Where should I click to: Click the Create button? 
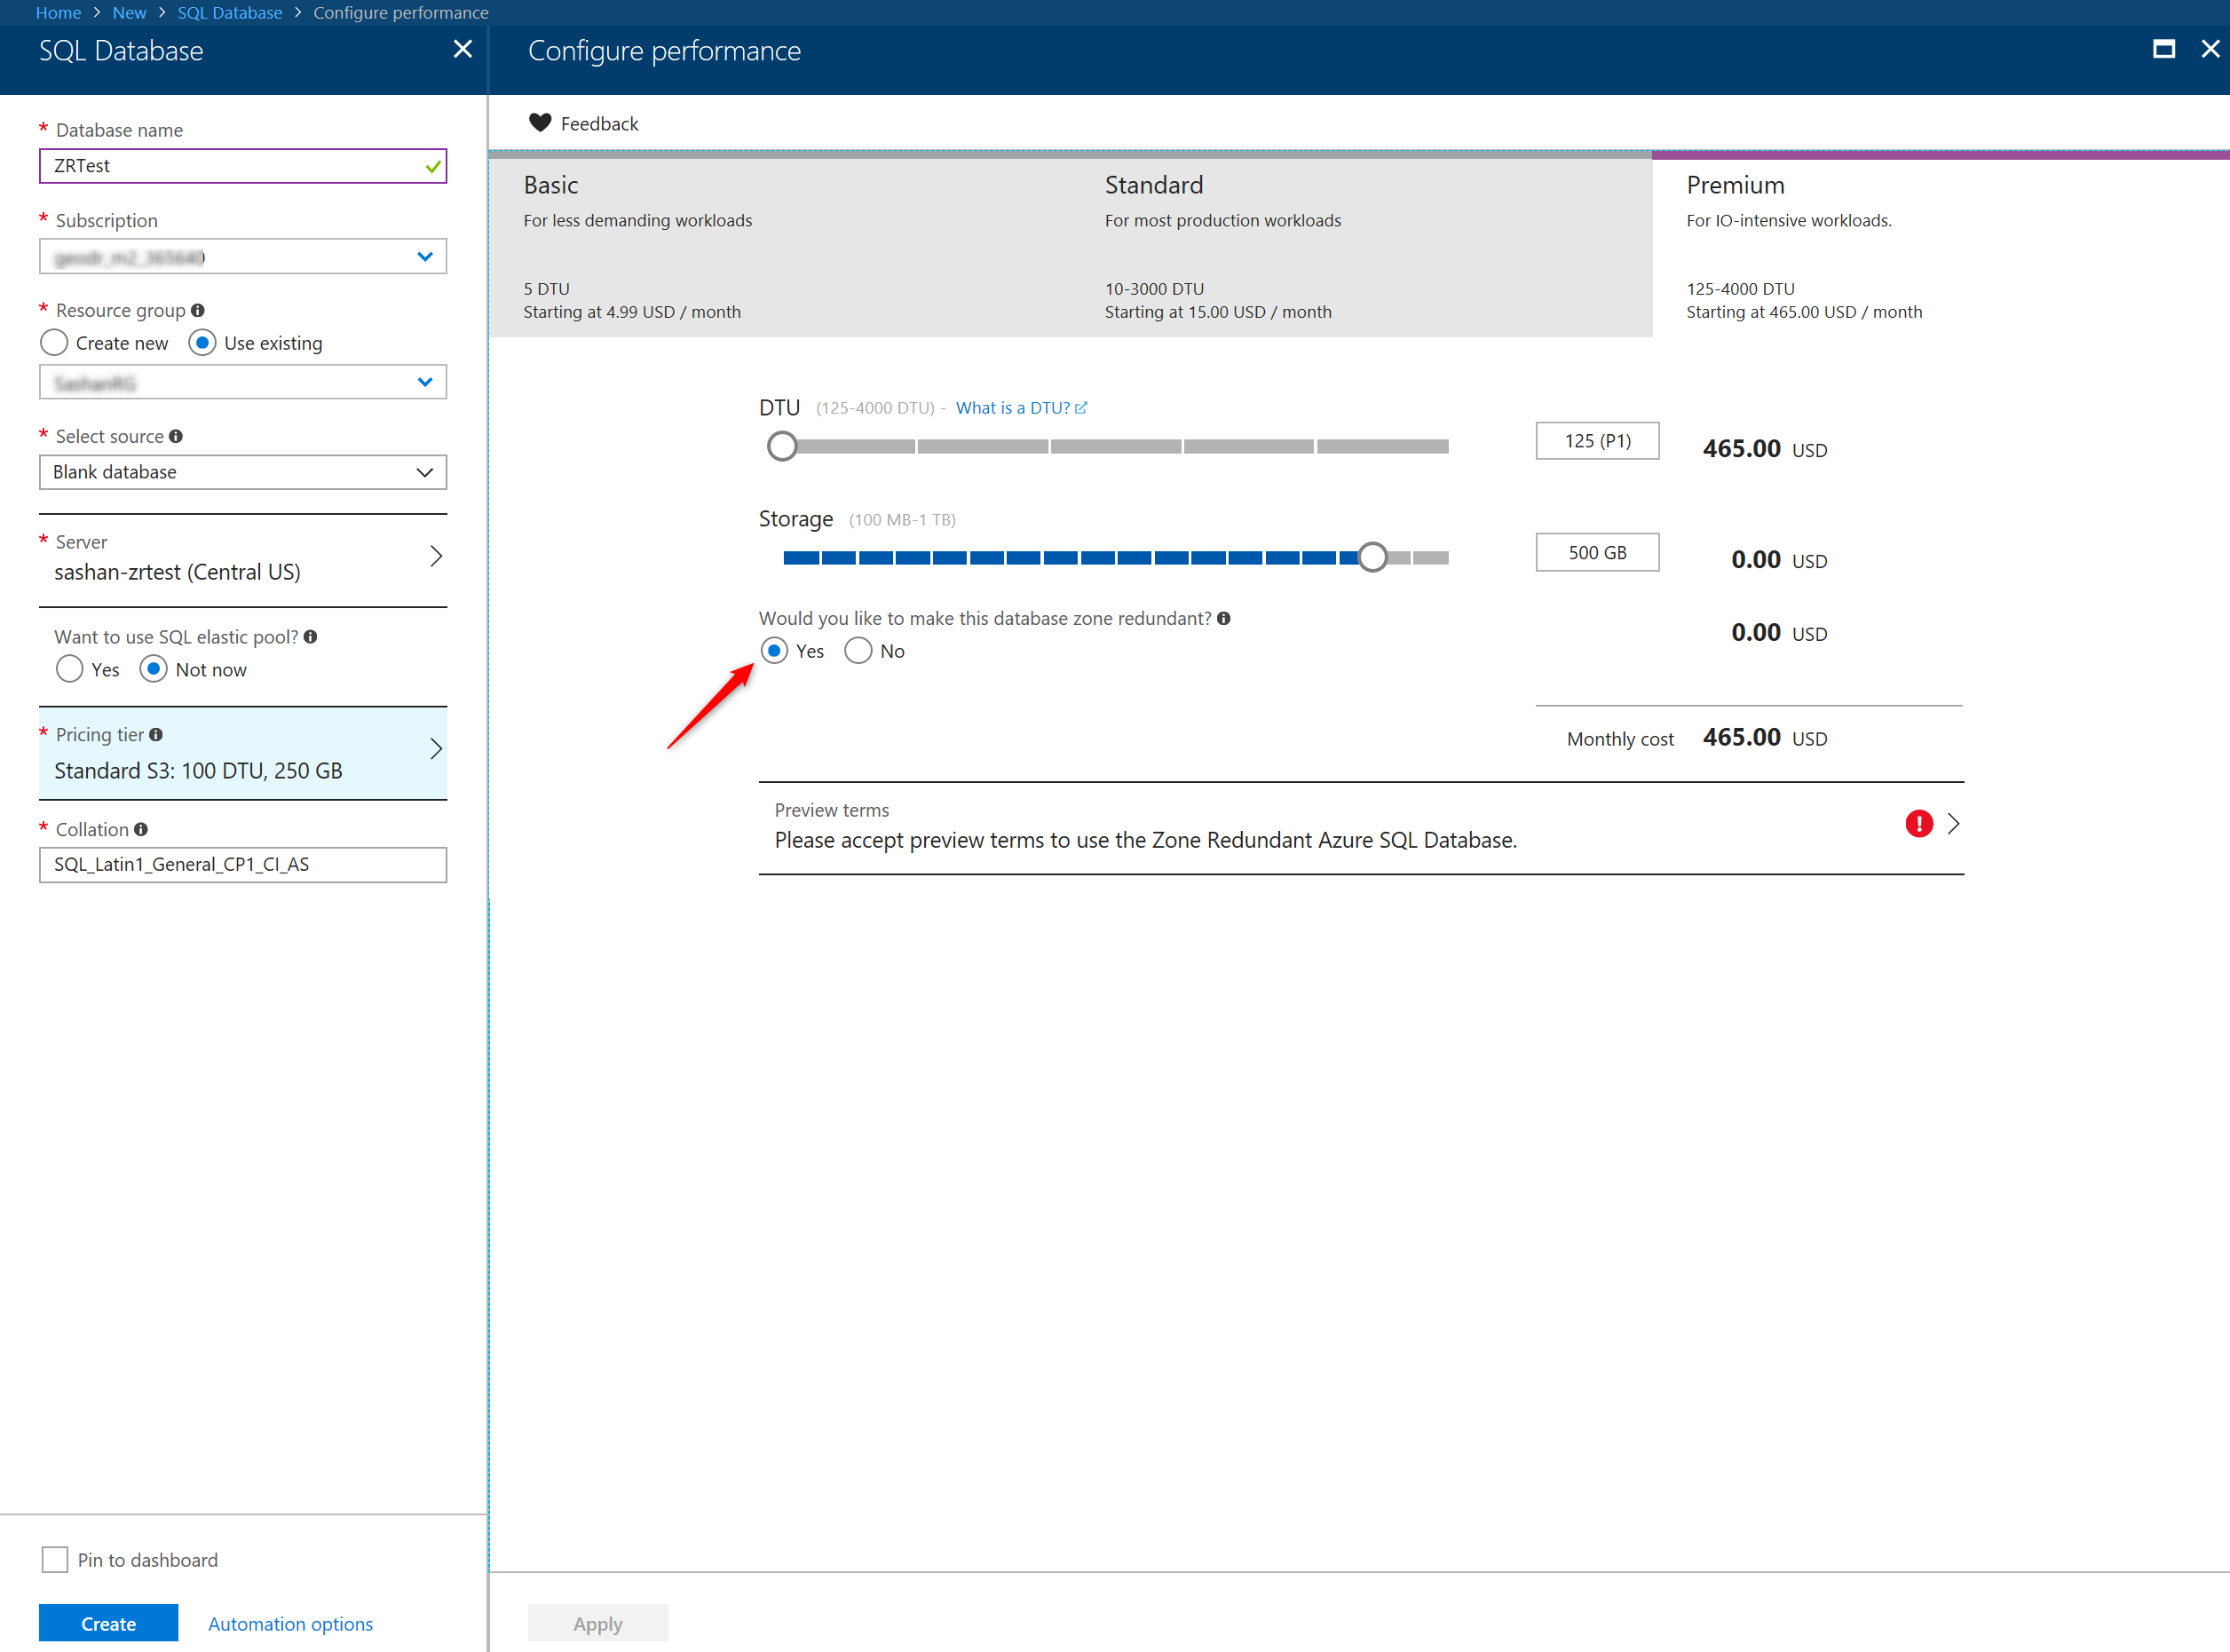108,1623
